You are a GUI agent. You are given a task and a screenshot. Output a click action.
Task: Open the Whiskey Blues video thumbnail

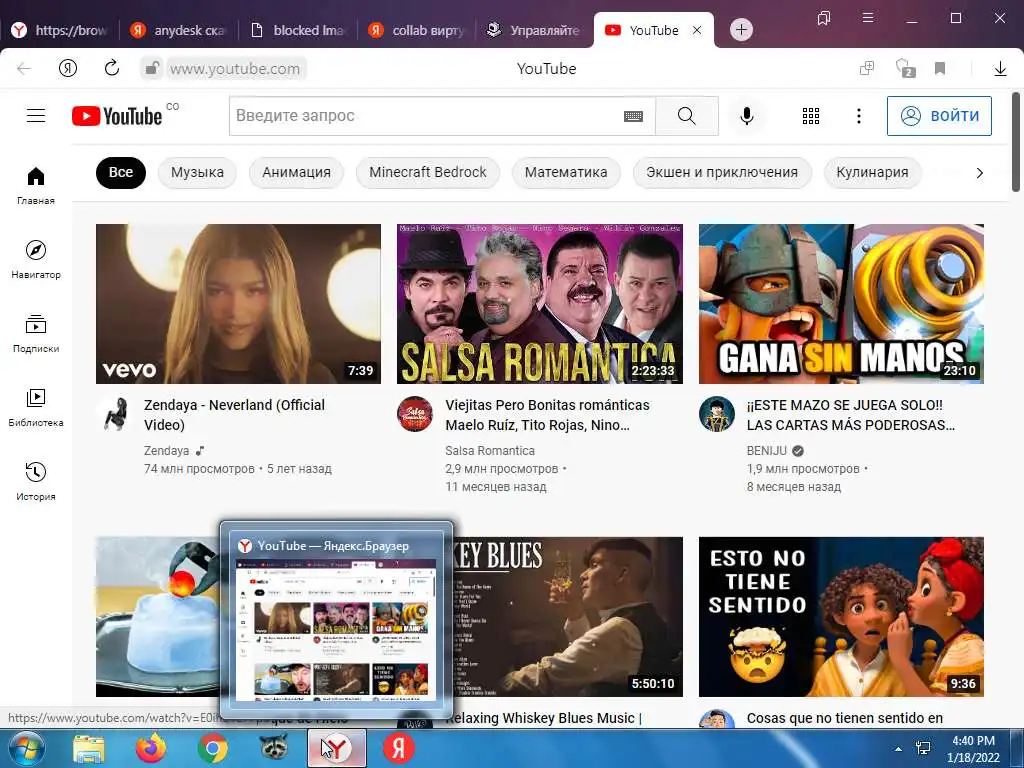click(568, 616)
